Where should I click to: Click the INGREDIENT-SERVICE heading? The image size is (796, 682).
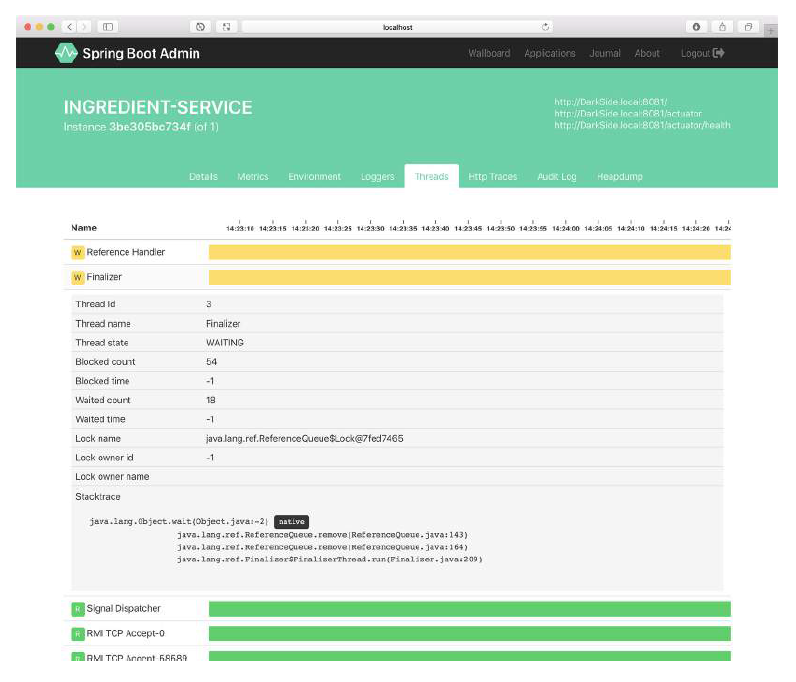[158, 107]
